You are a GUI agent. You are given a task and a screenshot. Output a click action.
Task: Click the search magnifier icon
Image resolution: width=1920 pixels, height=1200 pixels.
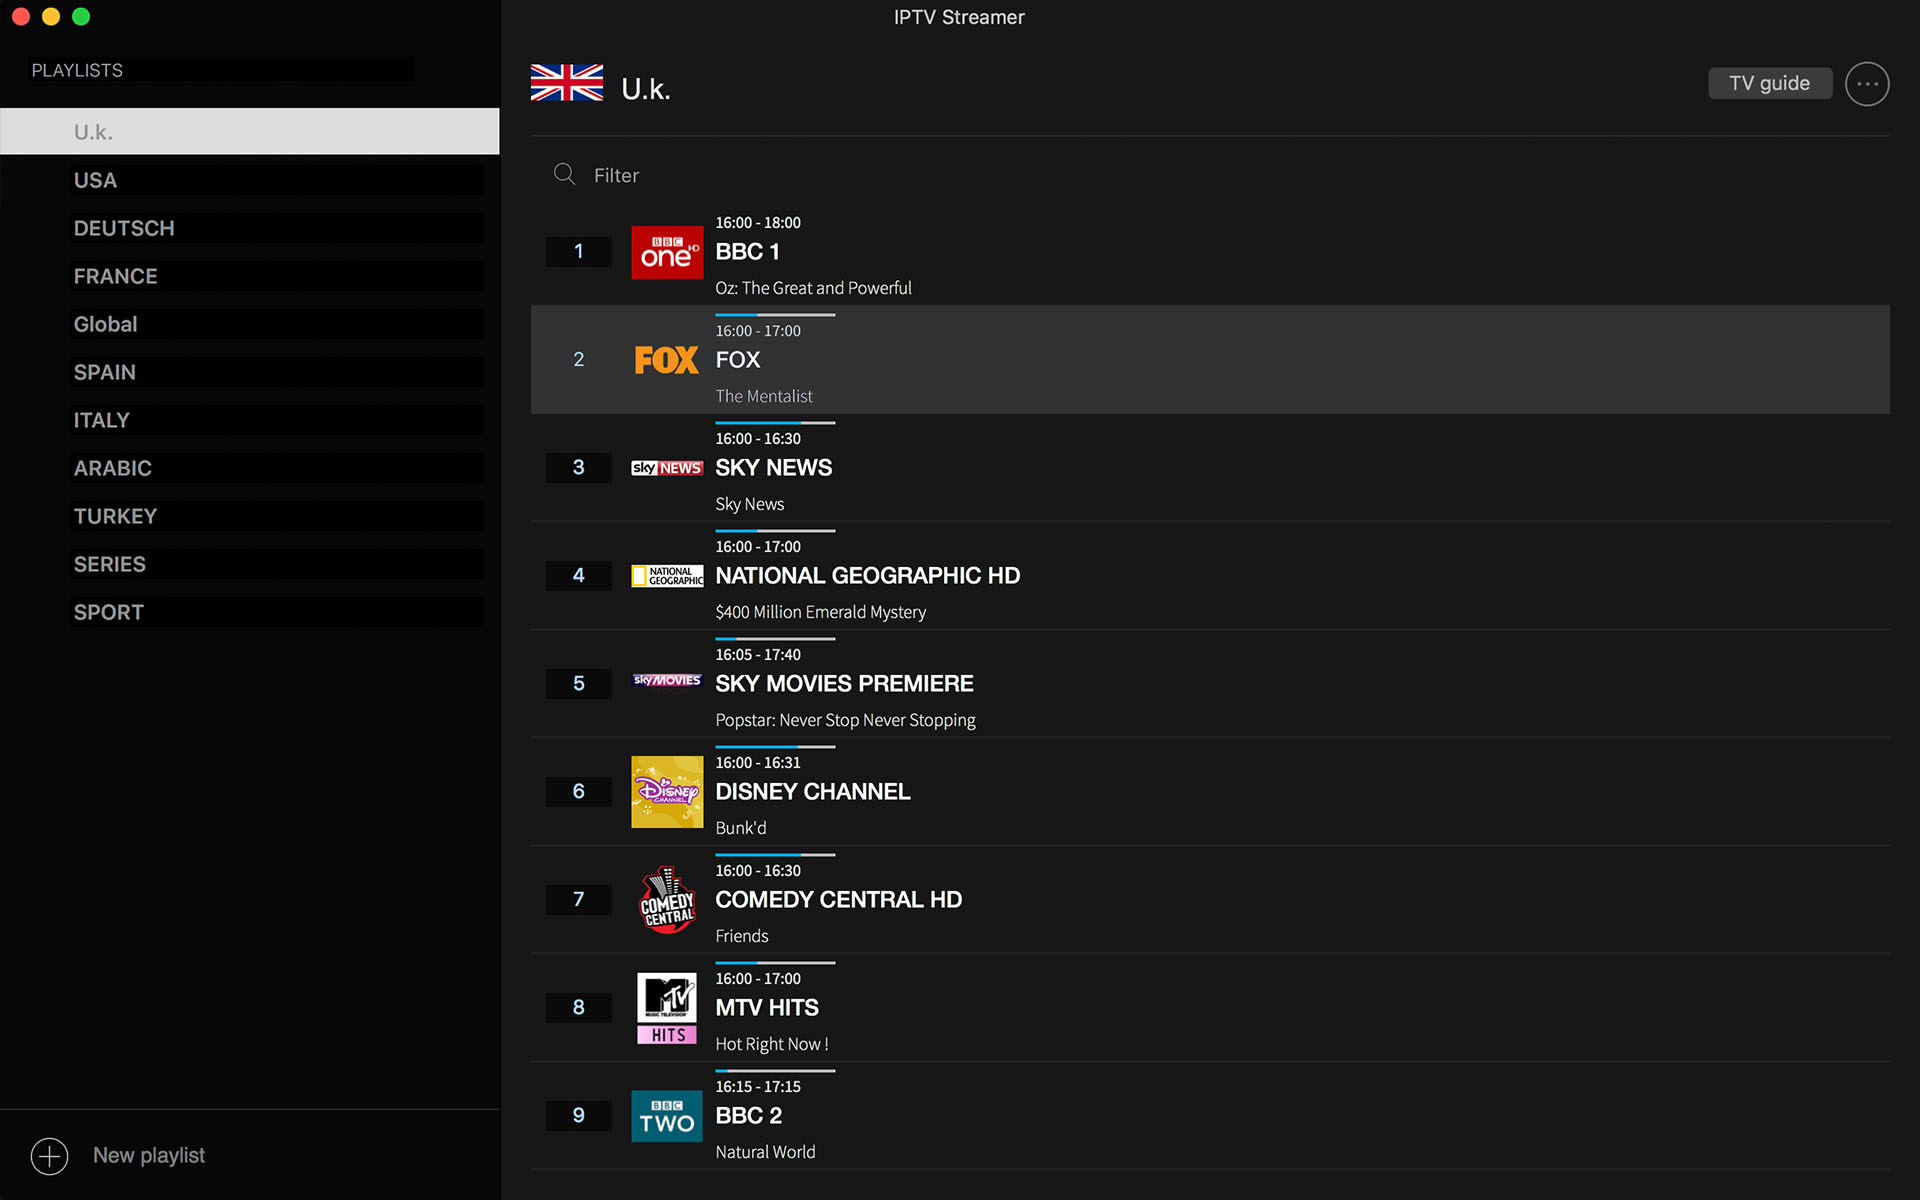click(564, 174)
